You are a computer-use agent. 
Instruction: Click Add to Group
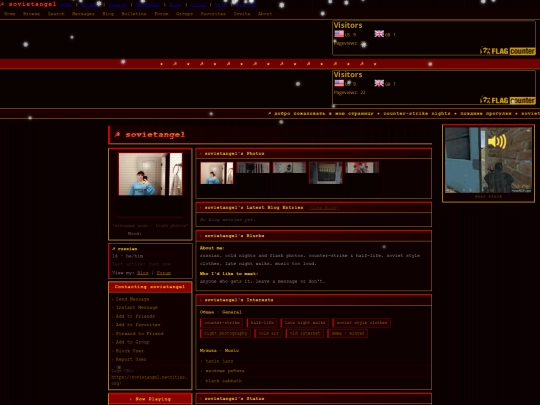click(x=132, y=342)
